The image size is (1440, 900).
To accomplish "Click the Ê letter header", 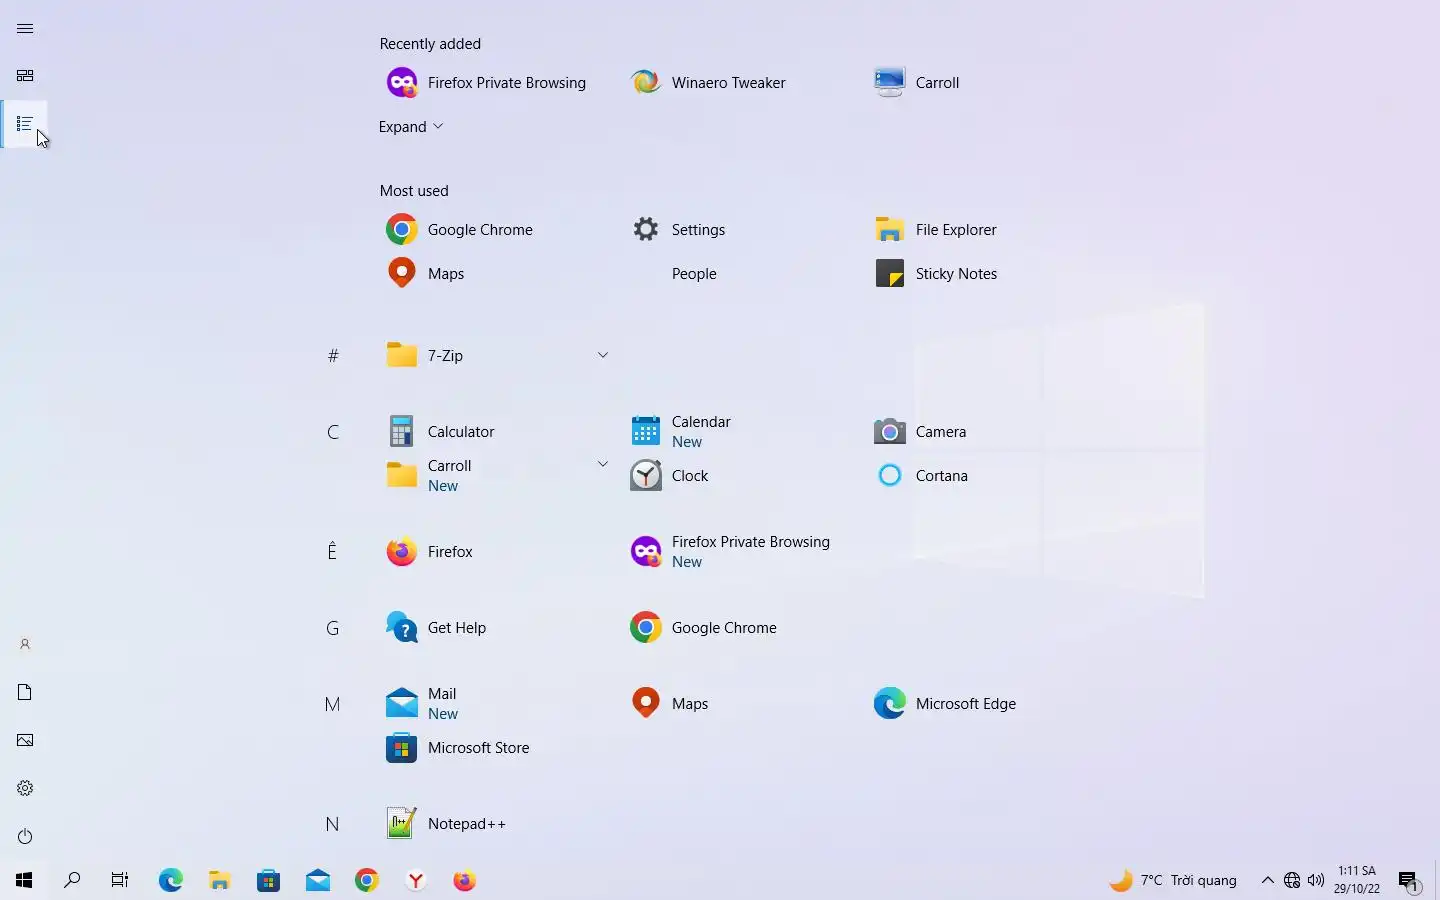I will tap(333, 552).
